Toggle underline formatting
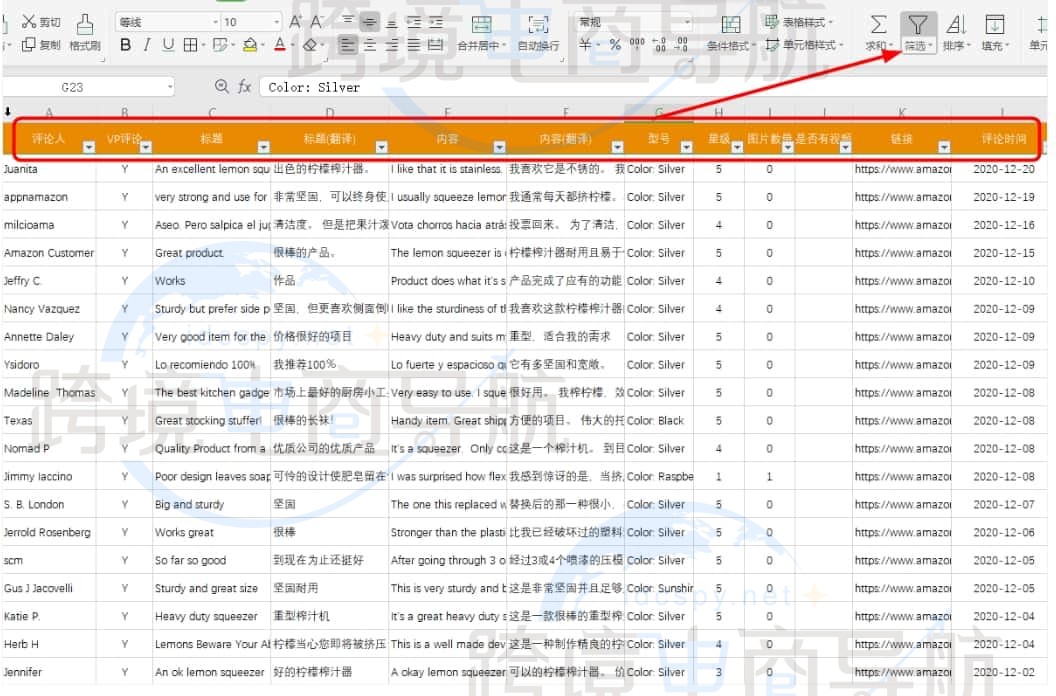This screenshot has height=696, width=1056. pos(168,45)
